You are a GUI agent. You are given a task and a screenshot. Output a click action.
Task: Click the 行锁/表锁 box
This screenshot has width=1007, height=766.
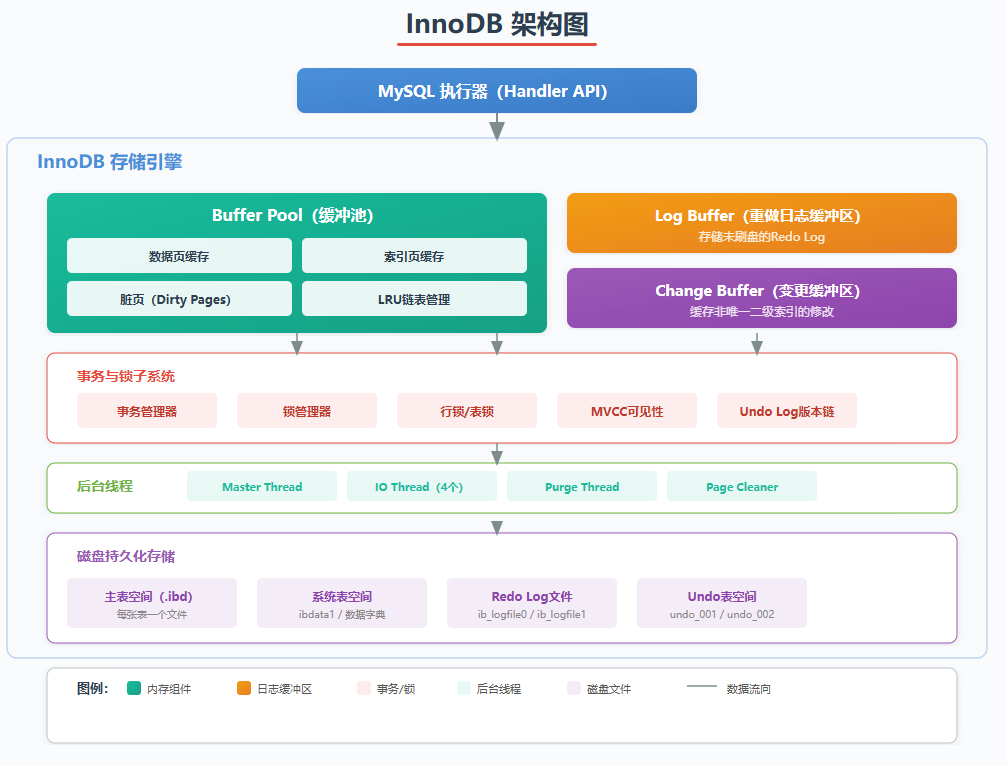coord(467,411)
